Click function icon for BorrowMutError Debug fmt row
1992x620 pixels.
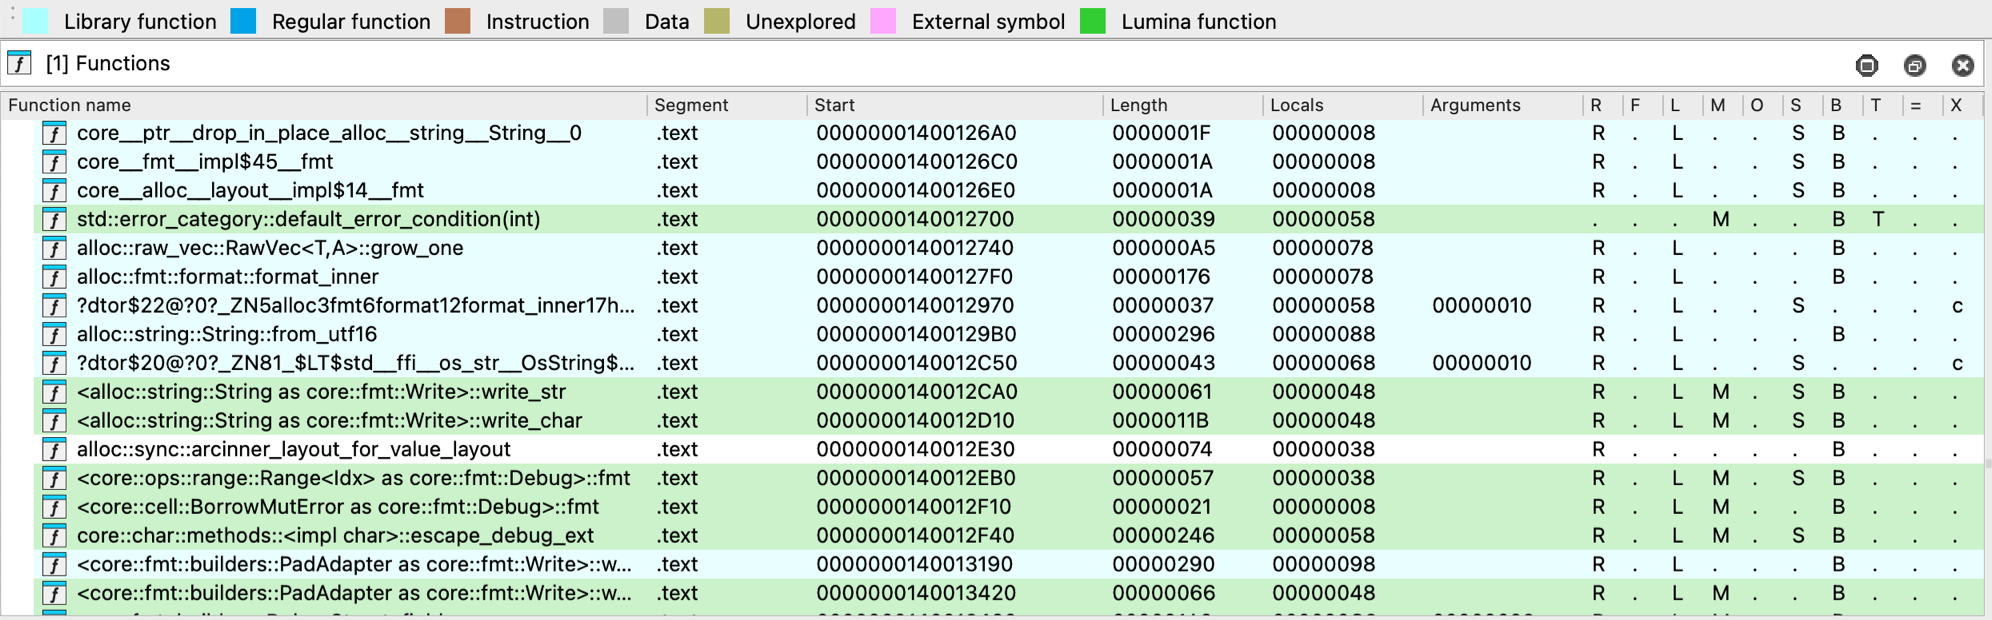point(54,507)
